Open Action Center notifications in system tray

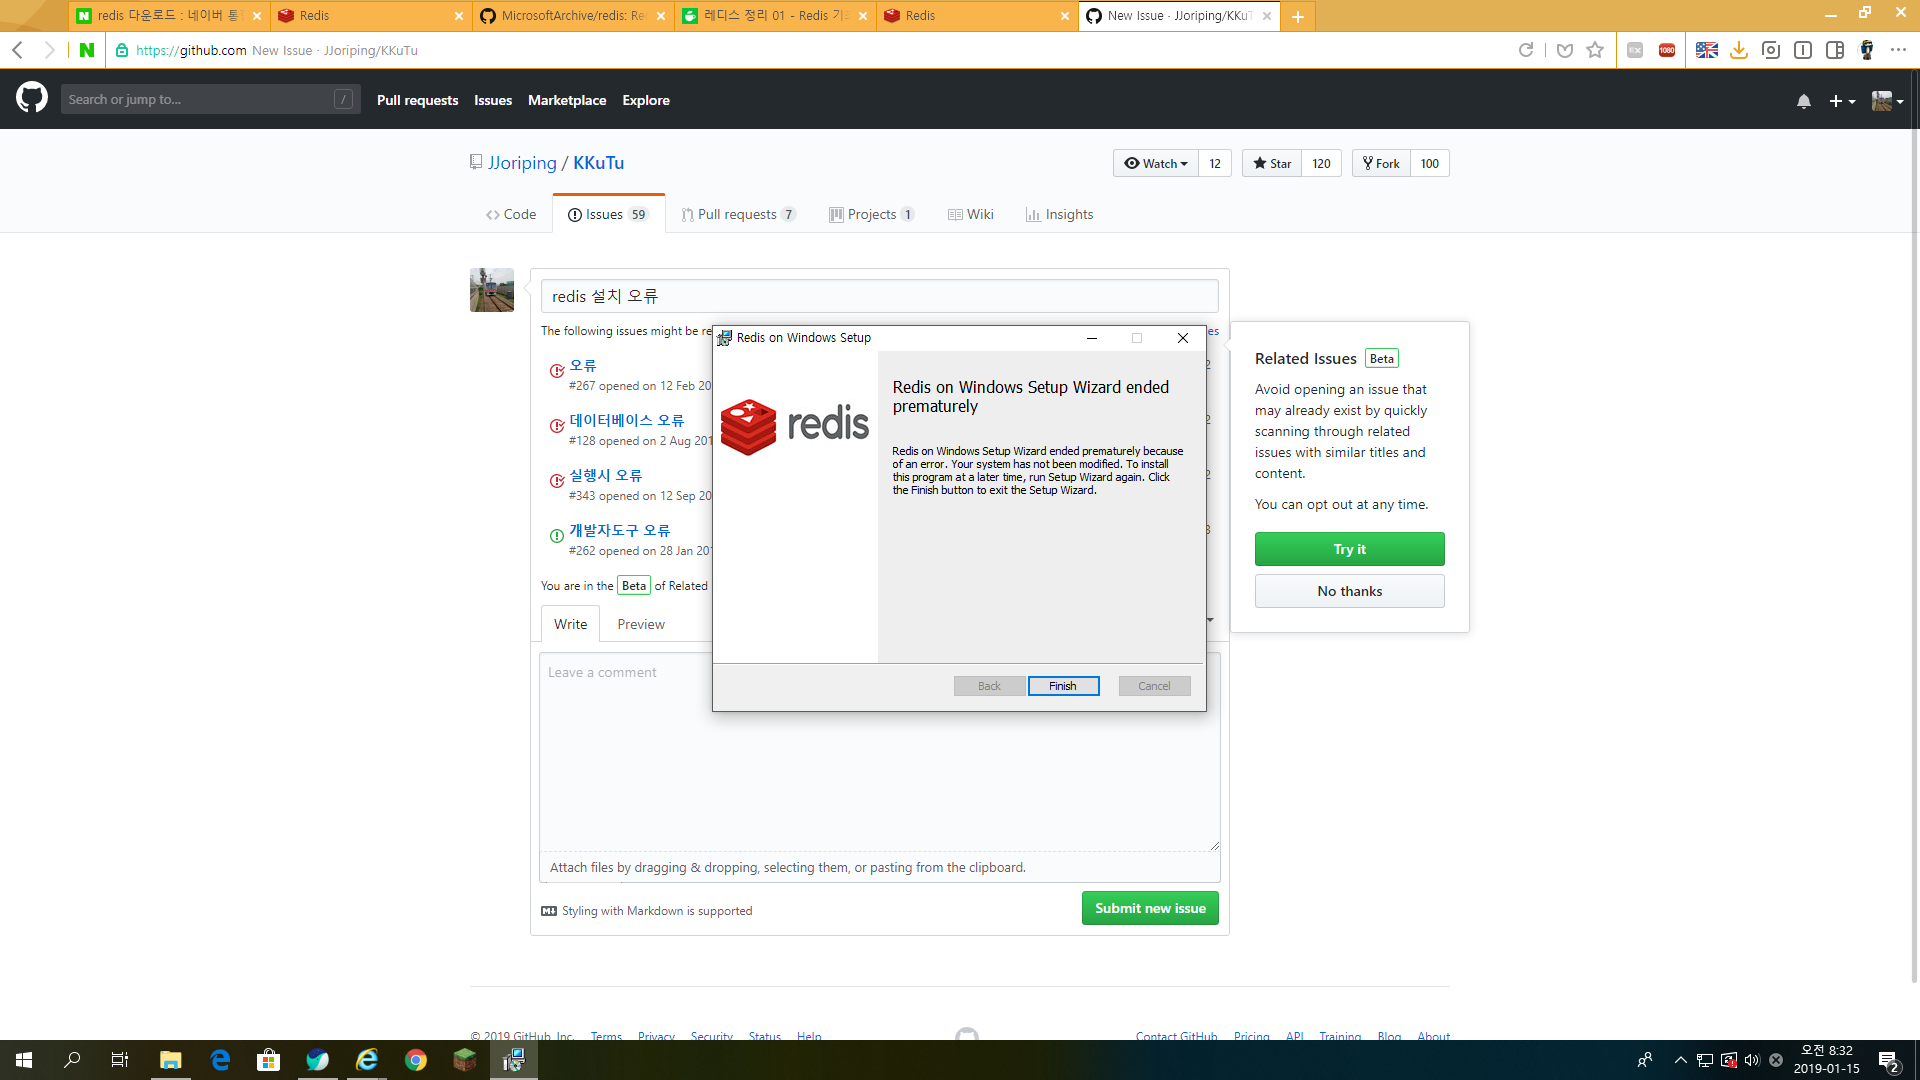point(1888,1059)
